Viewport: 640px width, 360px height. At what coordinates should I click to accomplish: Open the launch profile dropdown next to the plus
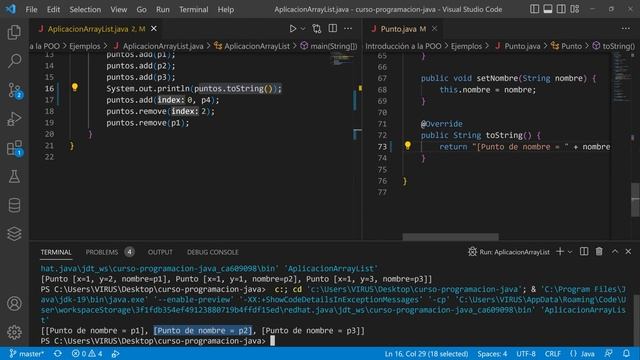pyautogui.click(x=570, y=252)
